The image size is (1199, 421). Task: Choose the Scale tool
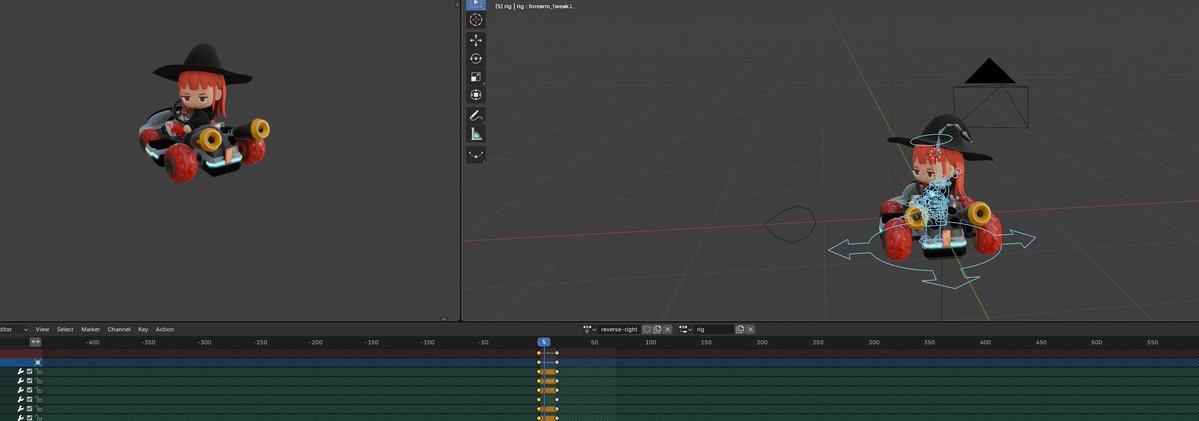click(x=476, y=77)
